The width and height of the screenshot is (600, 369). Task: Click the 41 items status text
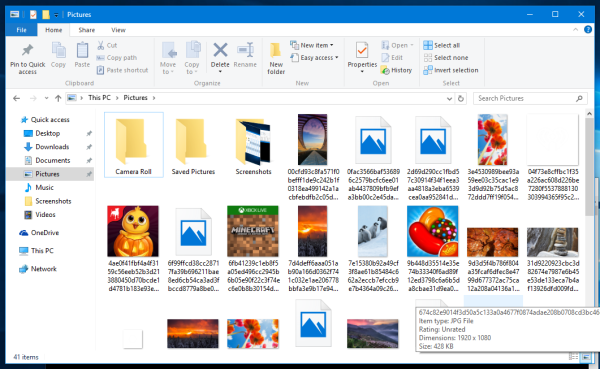[26, 357]
